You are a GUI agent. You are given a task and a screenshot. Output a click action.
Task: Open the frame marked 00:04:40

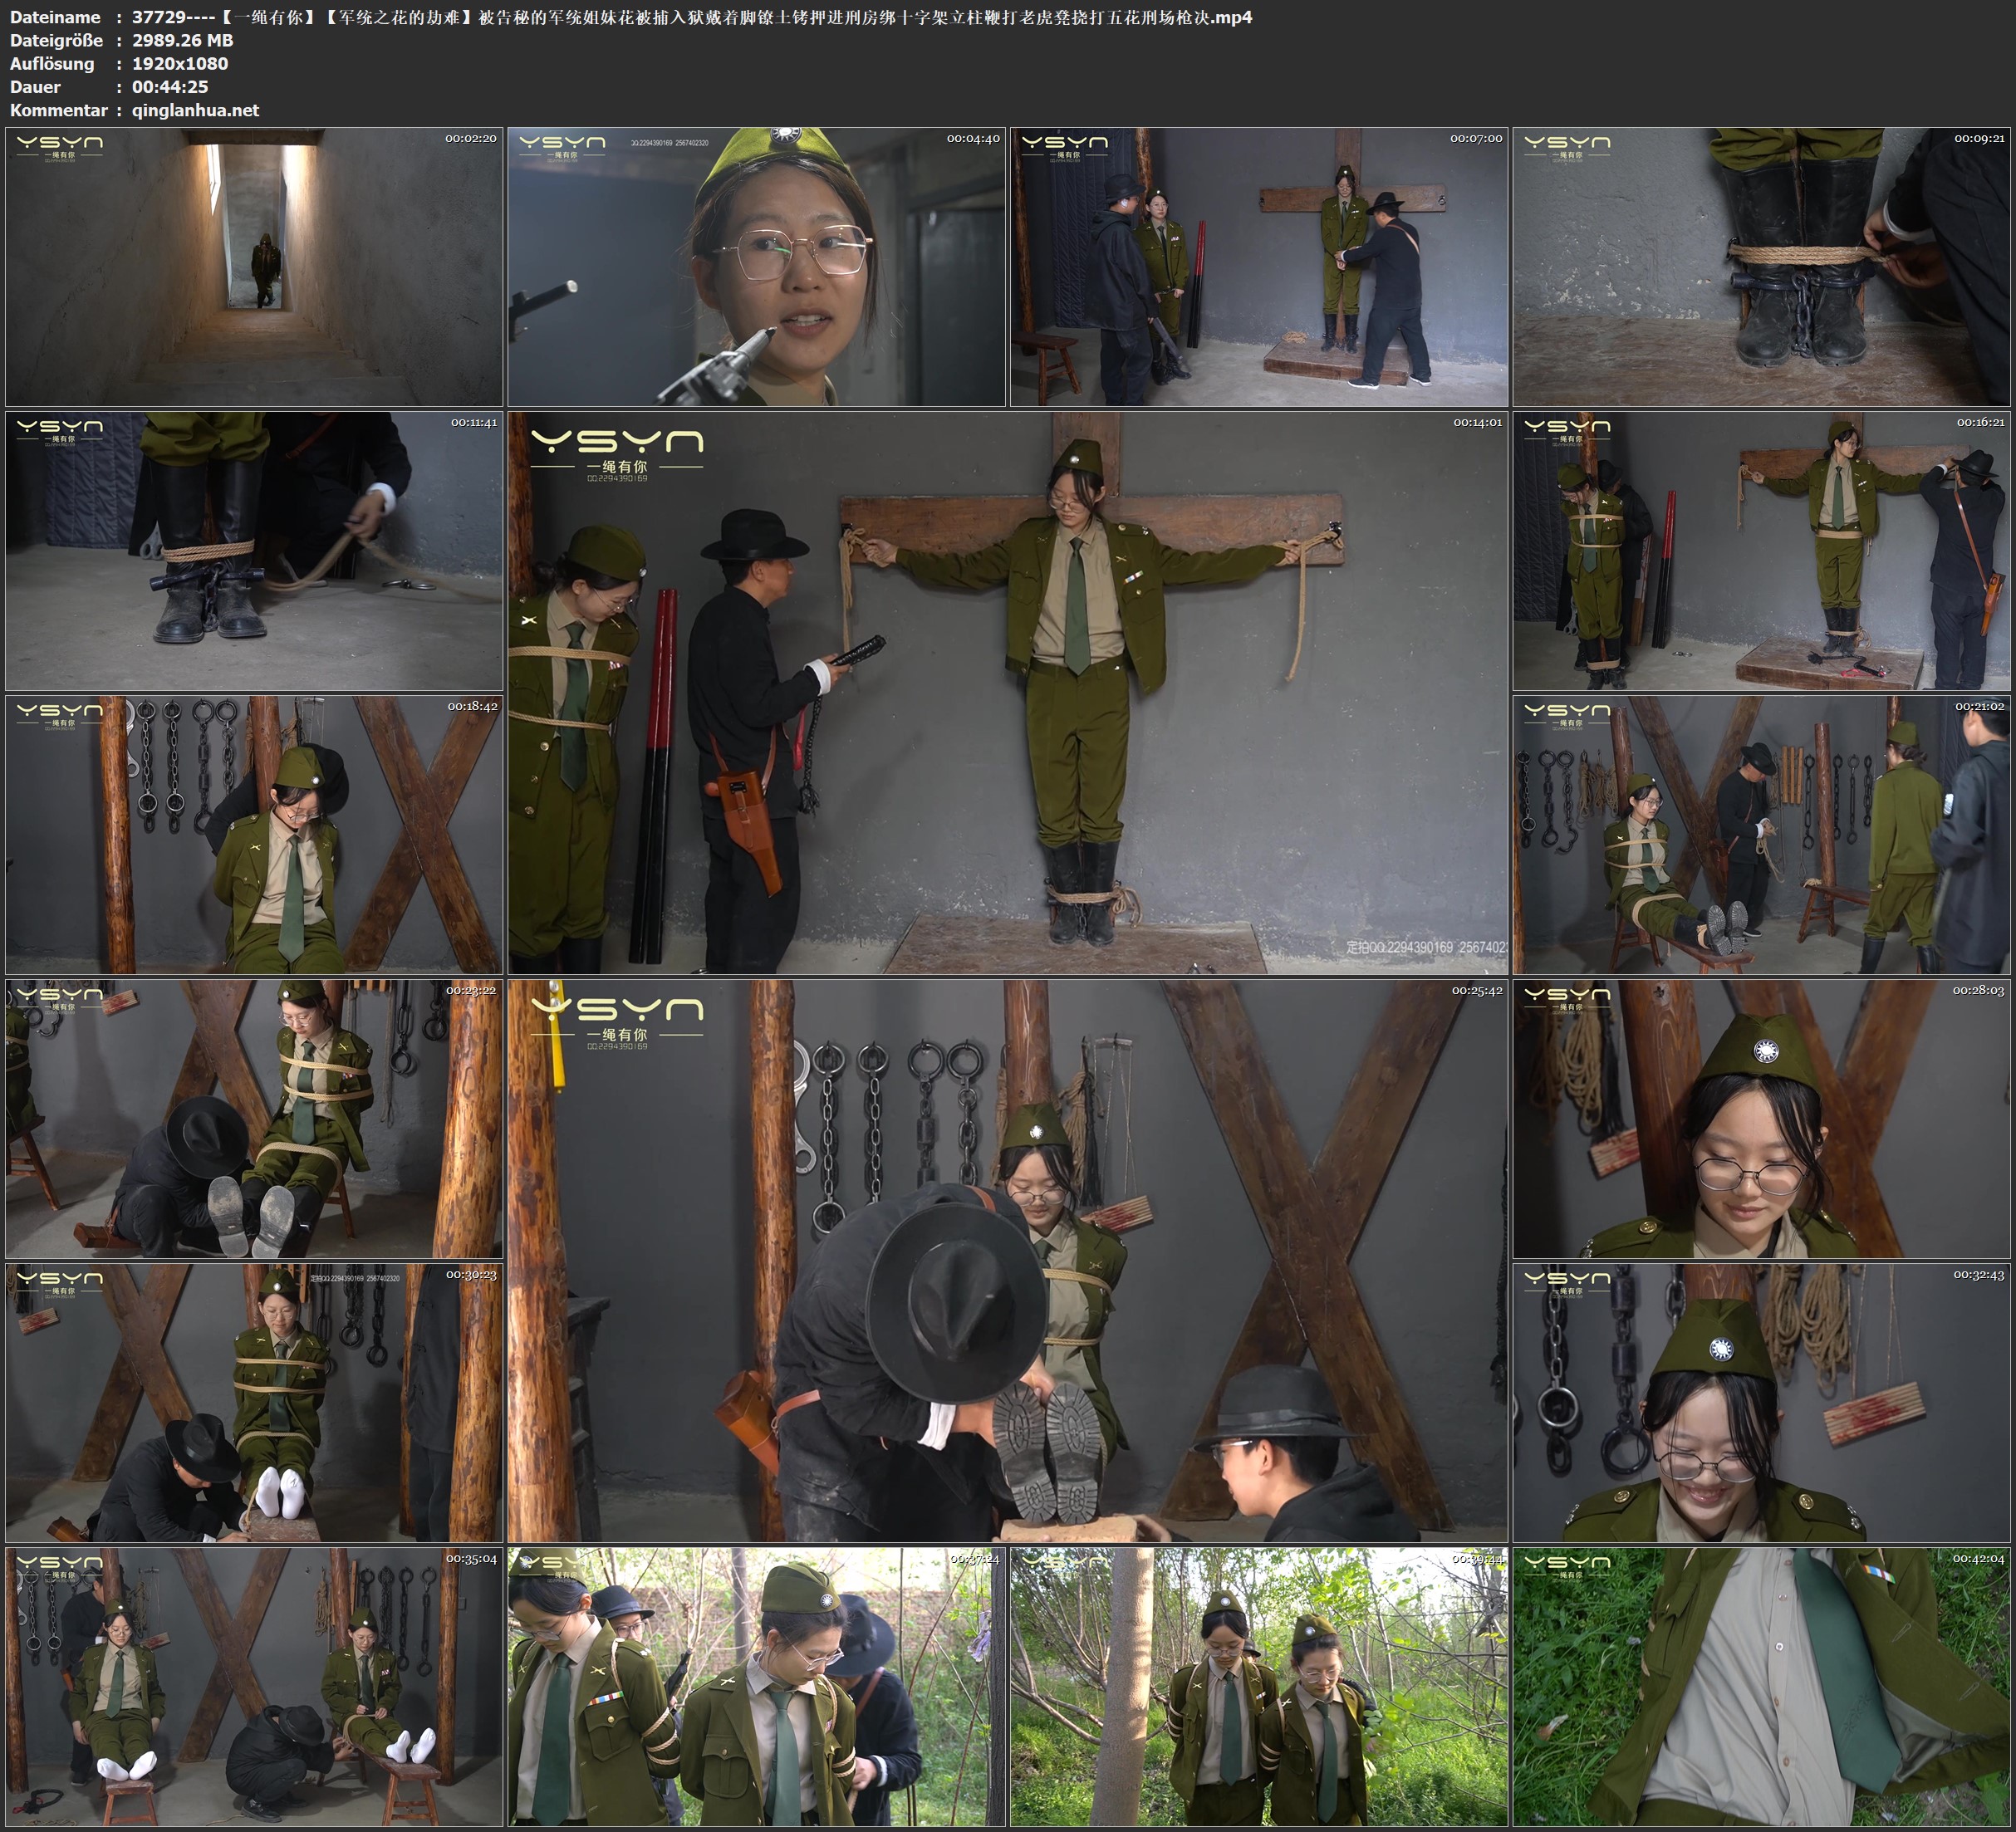(756, 266)
